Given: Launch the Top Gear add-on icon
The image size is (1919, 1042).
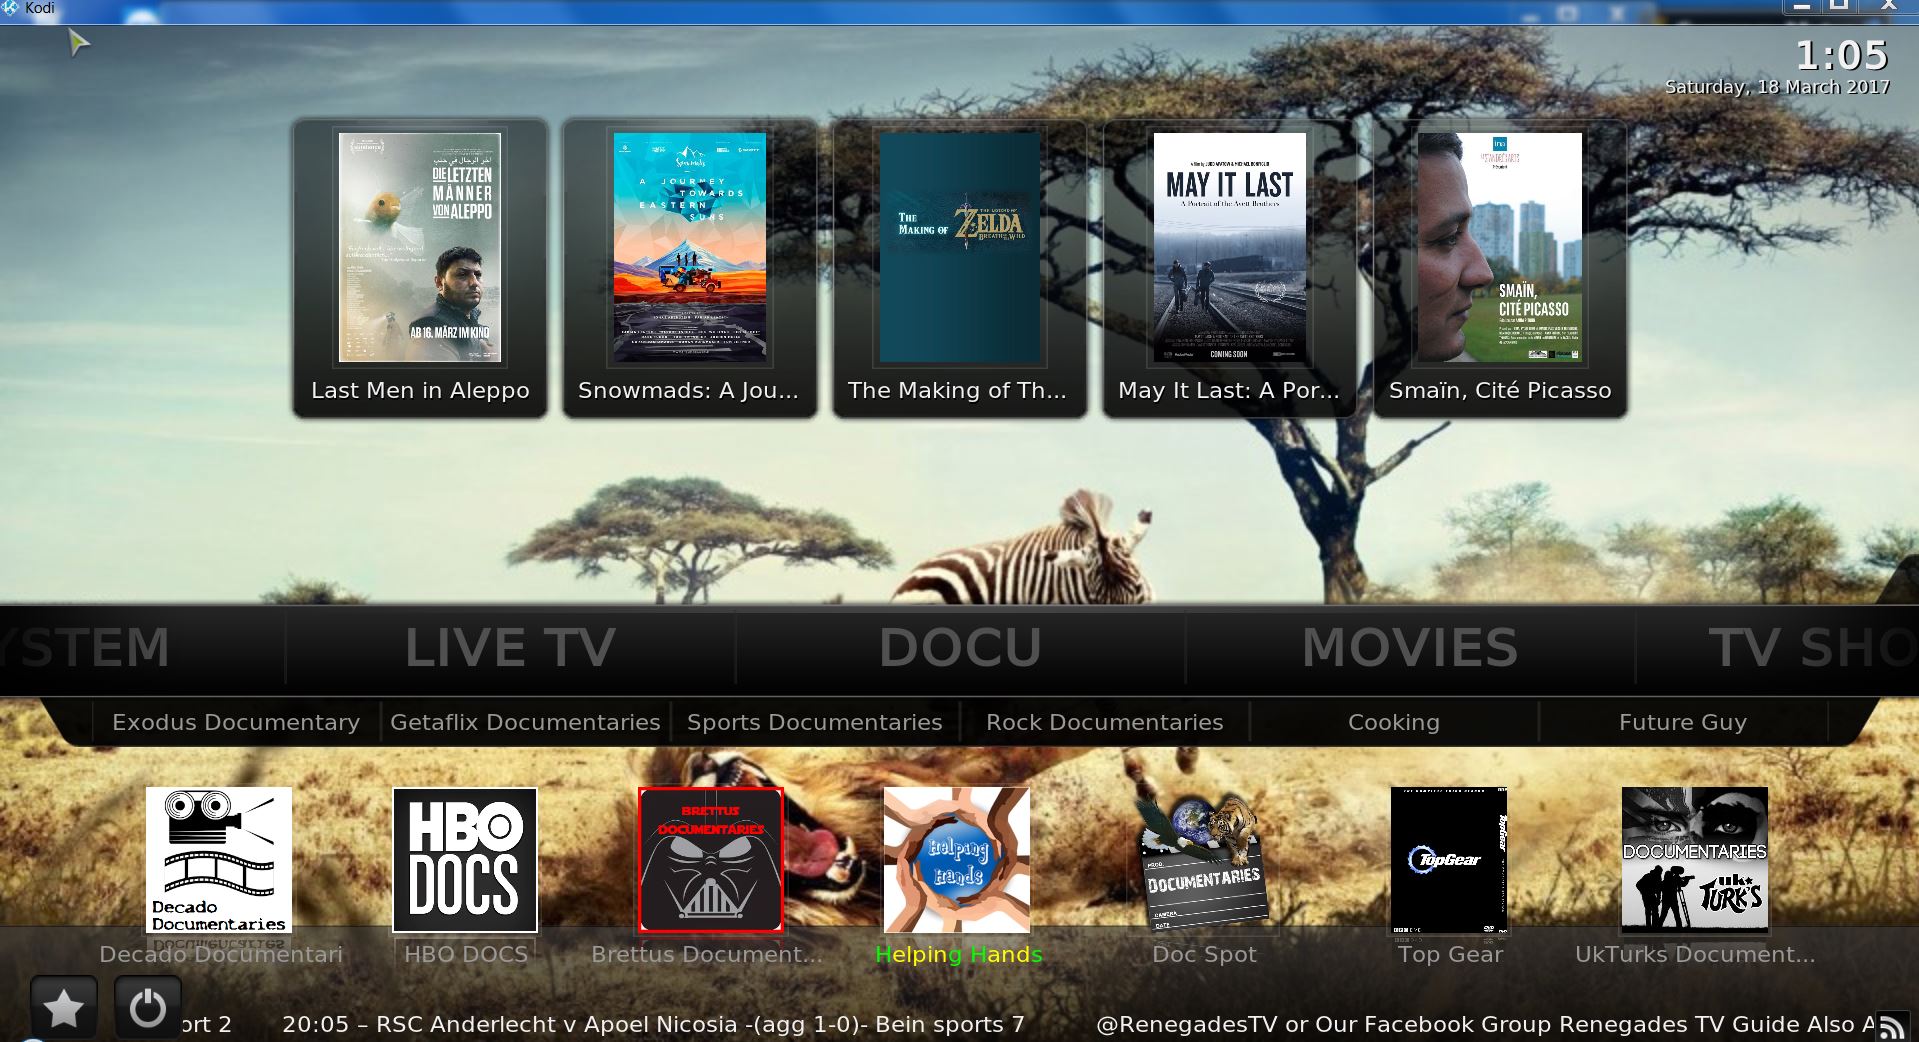Looking at the screenshot, I should coord(1449,860).
